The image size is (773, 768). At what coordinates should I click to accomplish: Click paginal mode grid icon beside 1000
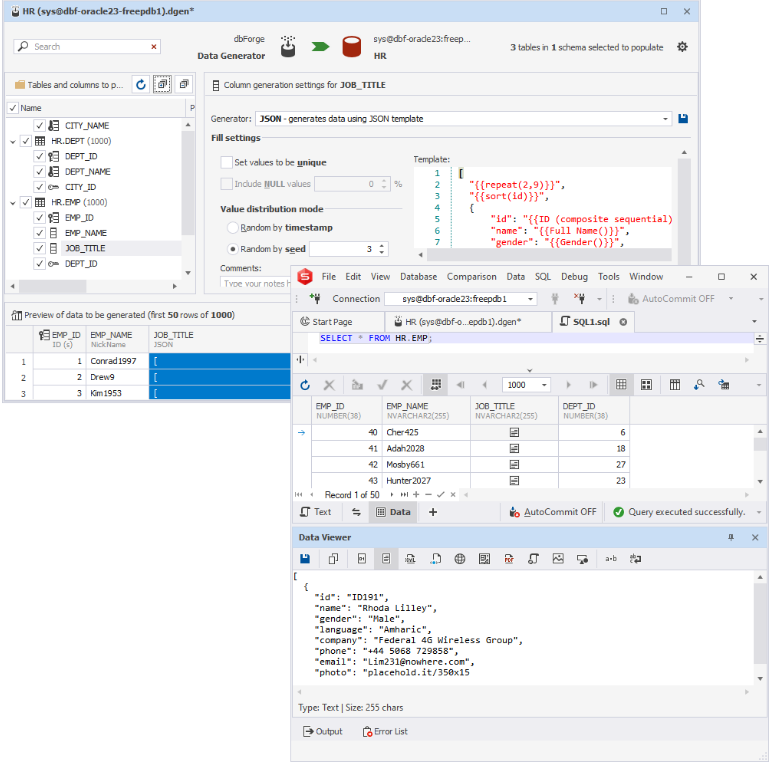[x=436, y=385]
